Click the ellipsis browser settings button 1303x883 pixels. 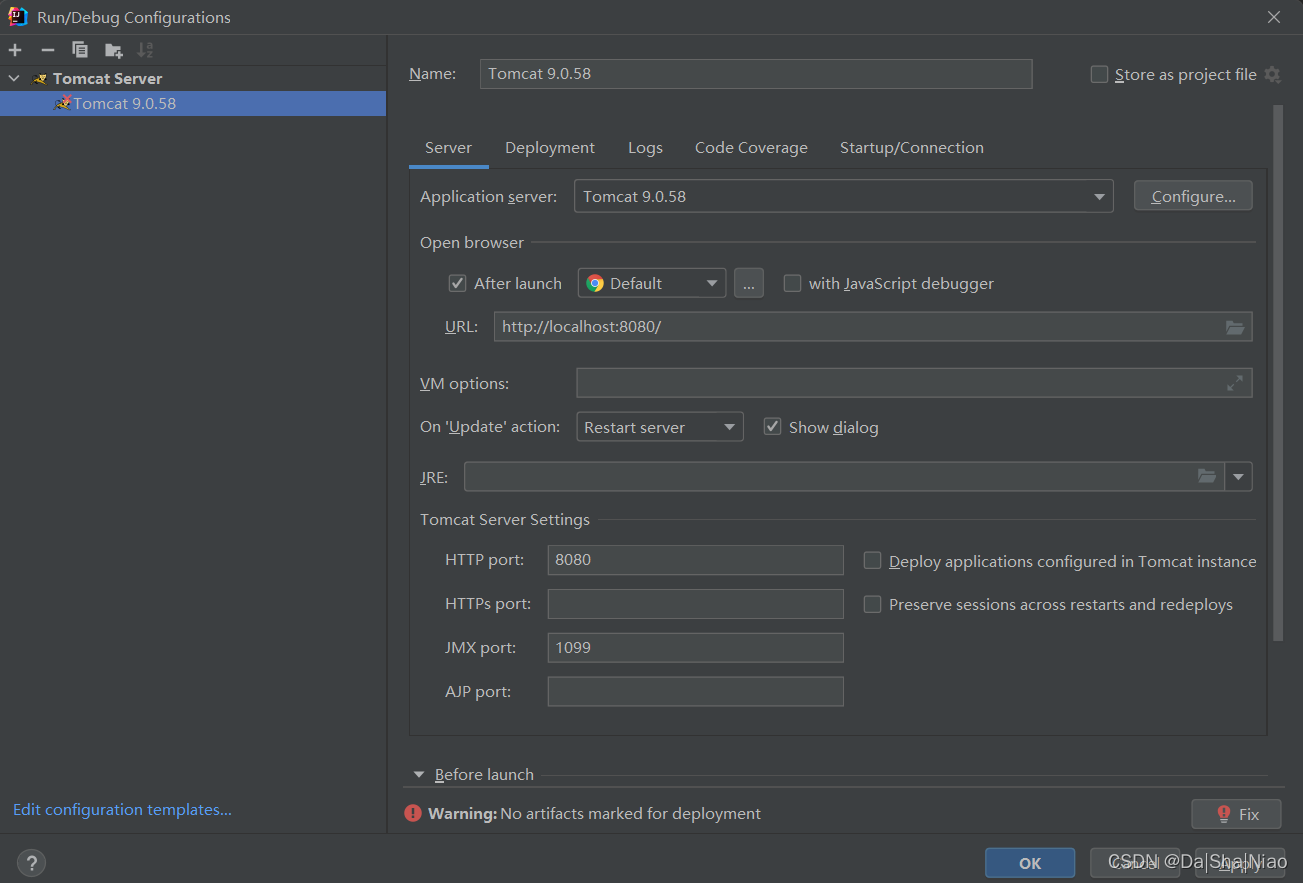coord(749,283)
